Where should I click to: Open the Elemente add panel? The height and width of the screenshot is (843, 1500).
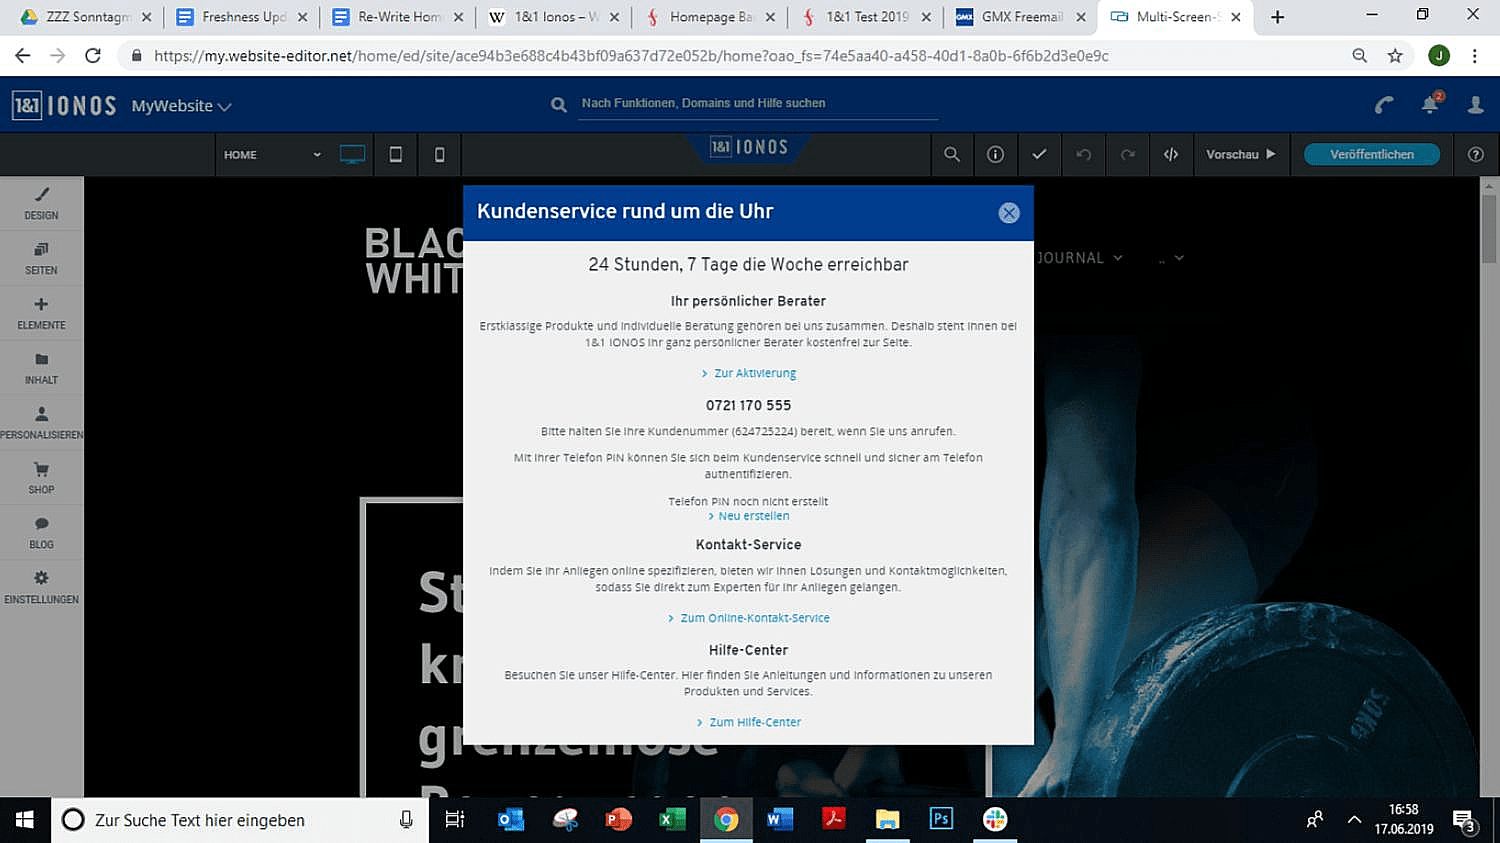point(41,313)
